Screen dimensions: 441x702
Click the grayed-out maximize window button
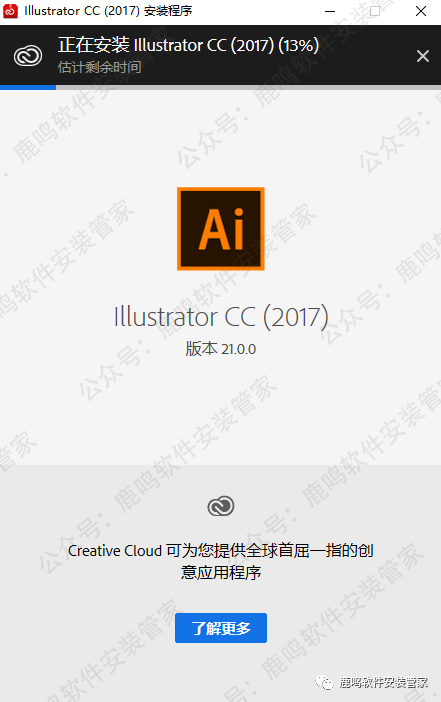tap(375, 11)
